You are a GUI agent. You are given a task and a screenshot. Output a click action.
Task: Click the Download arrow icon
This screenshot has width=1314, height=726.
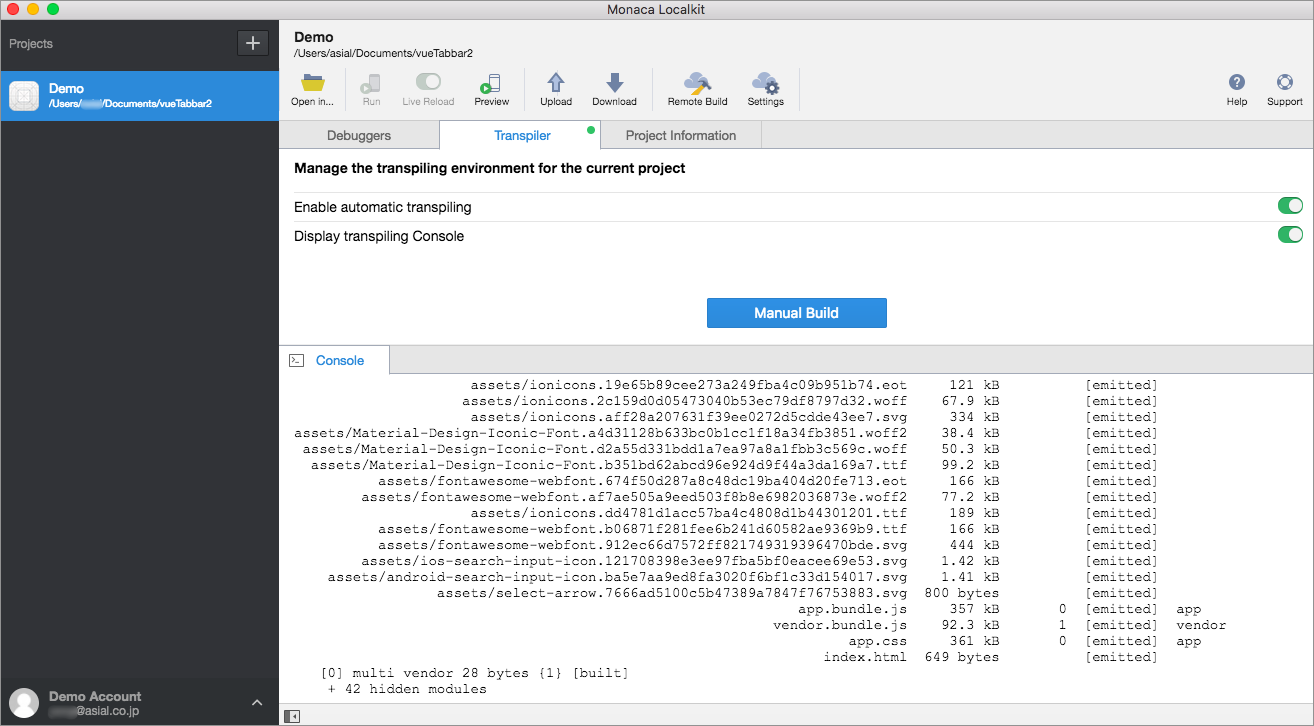pos(614,83)
